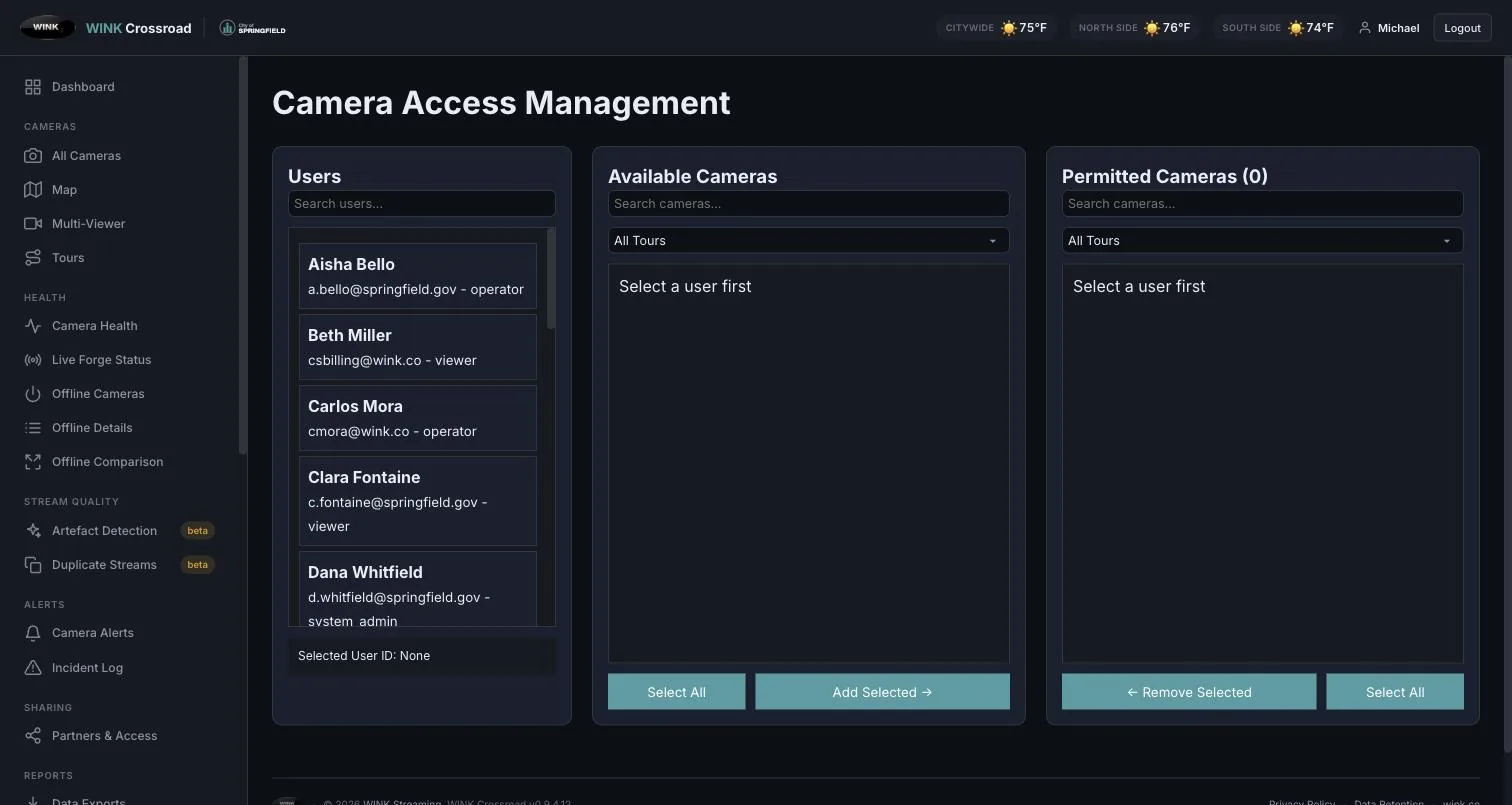This screenshot has height=805, width=1512.
Task: Click the Citywide 75°F temperature
Action: click(x=1033, y=28)
